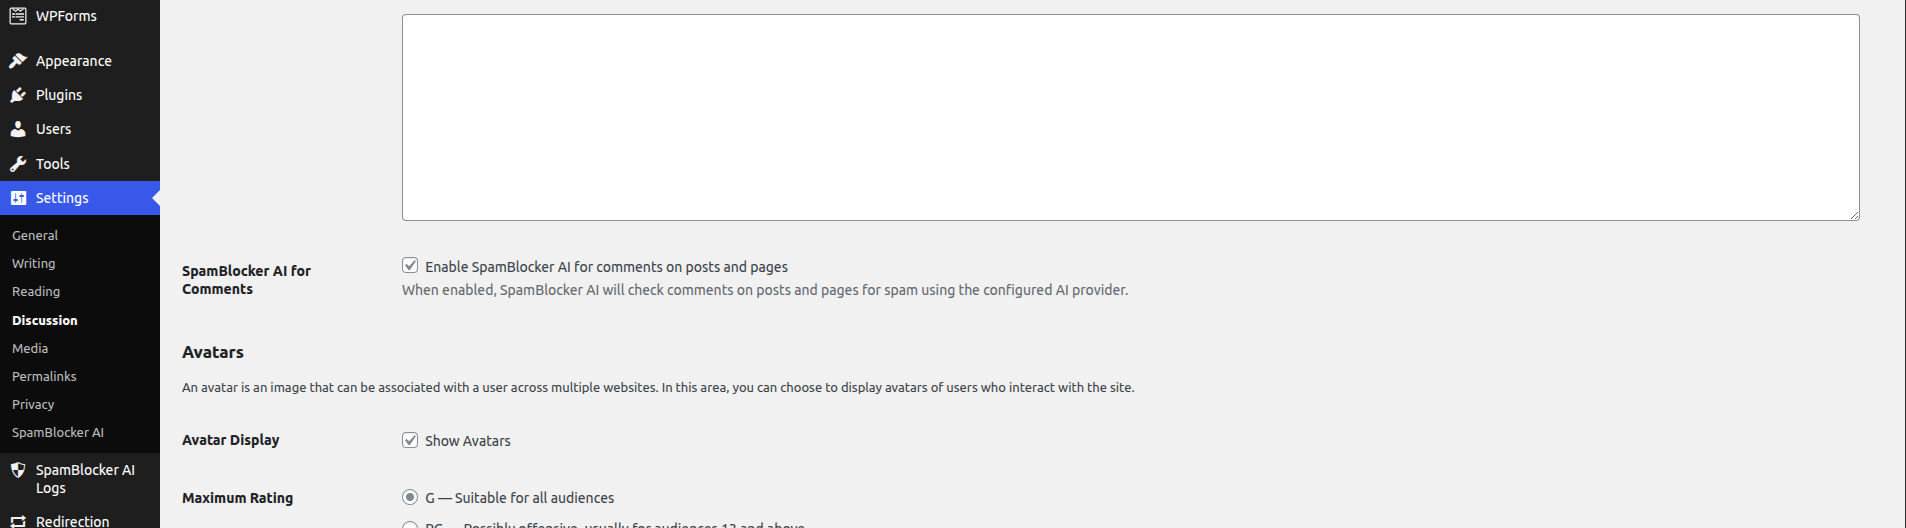Screen dimensions: 1906x528
Task: Click the SpamBlocker AI Logs shield icon
Action: (x=18, y=470)
